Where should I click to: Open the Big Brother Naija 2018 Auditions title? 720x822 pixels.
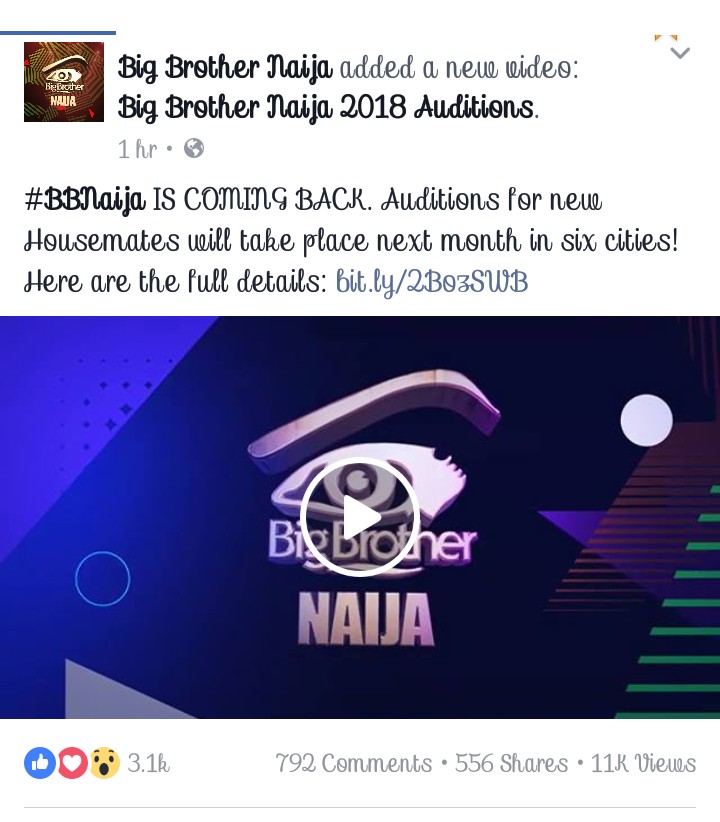(326, 108)
